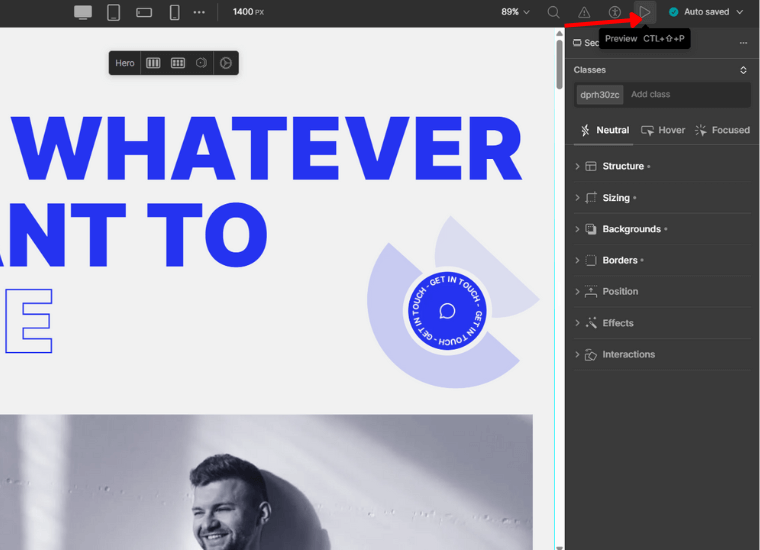760x550 pixels.
Task: Select the WHATEVER headline text
Action: [267, 149]
